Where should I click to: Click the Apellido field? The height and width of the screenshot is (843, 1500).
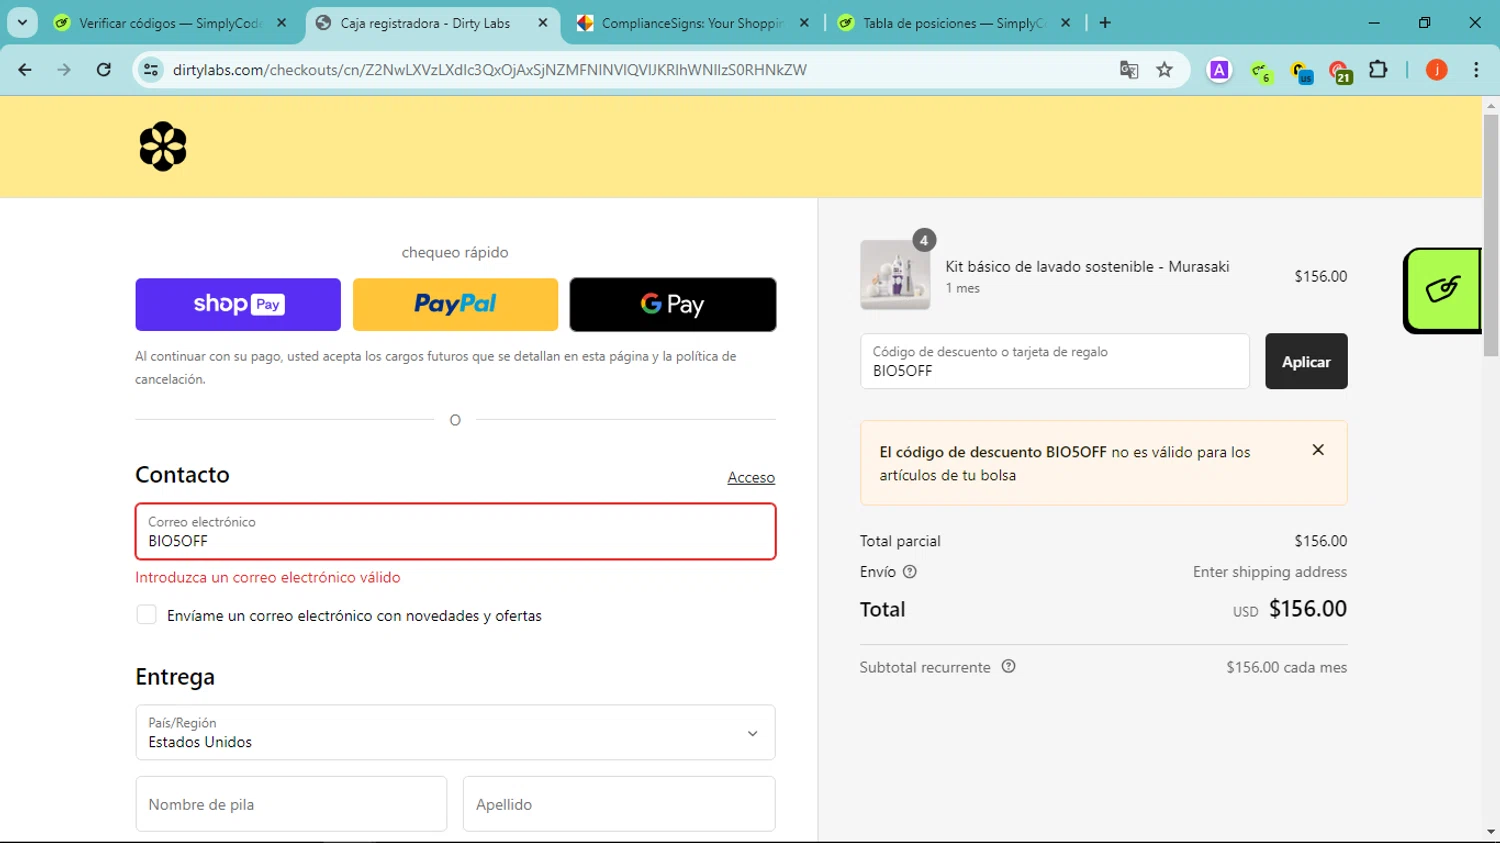tap(619, 804)
